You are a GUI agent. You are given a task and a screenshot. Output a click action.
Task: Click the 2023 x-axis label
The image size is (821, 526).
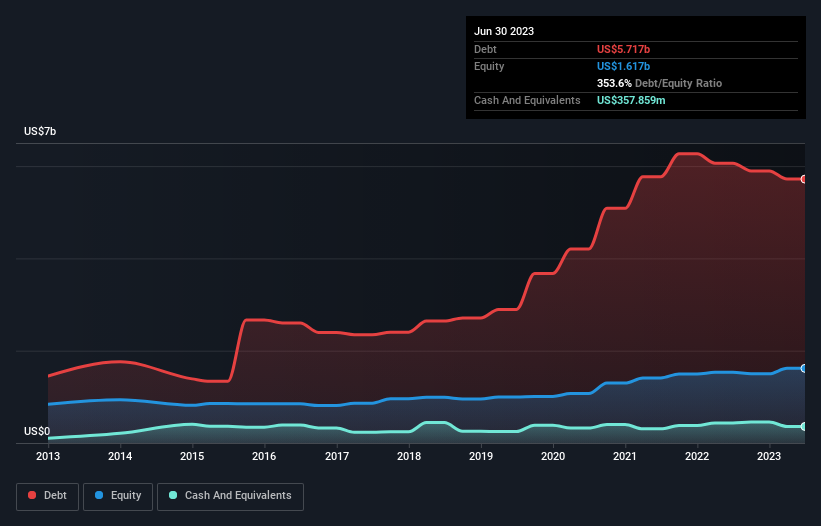(x=769, y=456)
